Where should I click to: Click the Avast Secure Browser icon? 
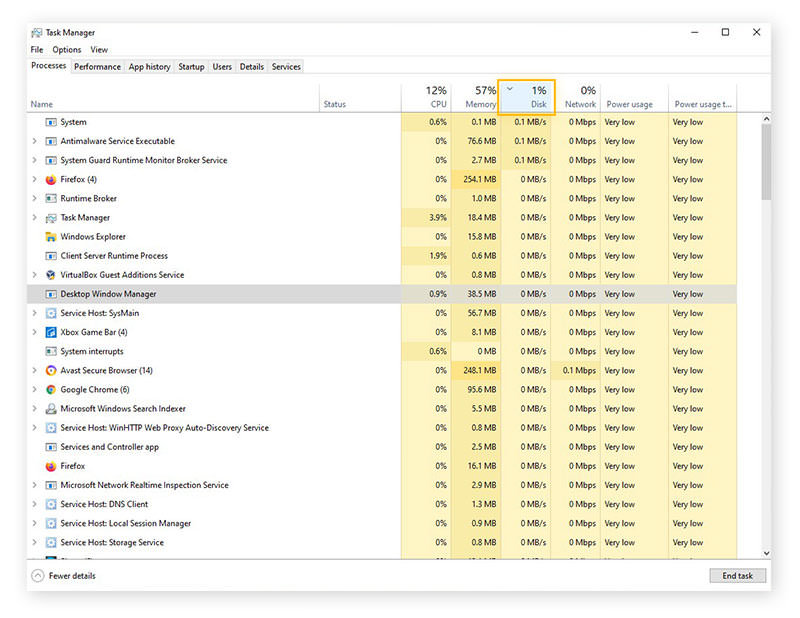51,370
